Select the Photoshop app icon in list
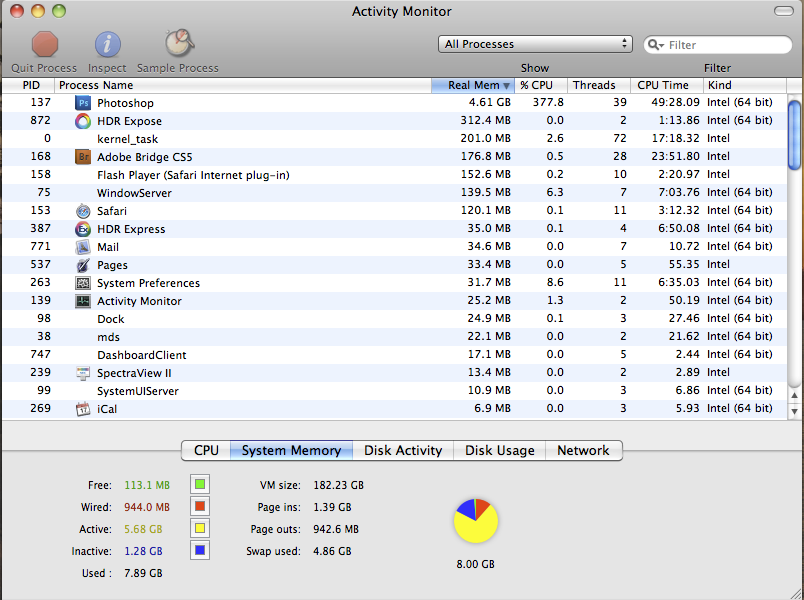Viewport: 804px width, 600px height. tap(83, 103)
